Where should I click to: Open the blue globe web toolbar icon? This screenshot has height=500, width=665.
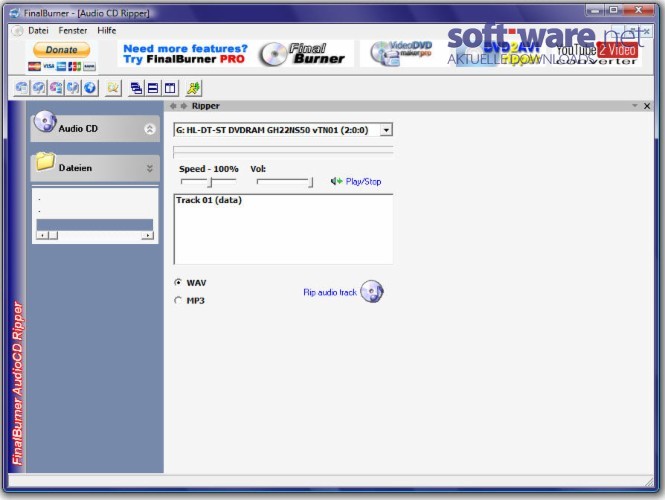(90, 88)
